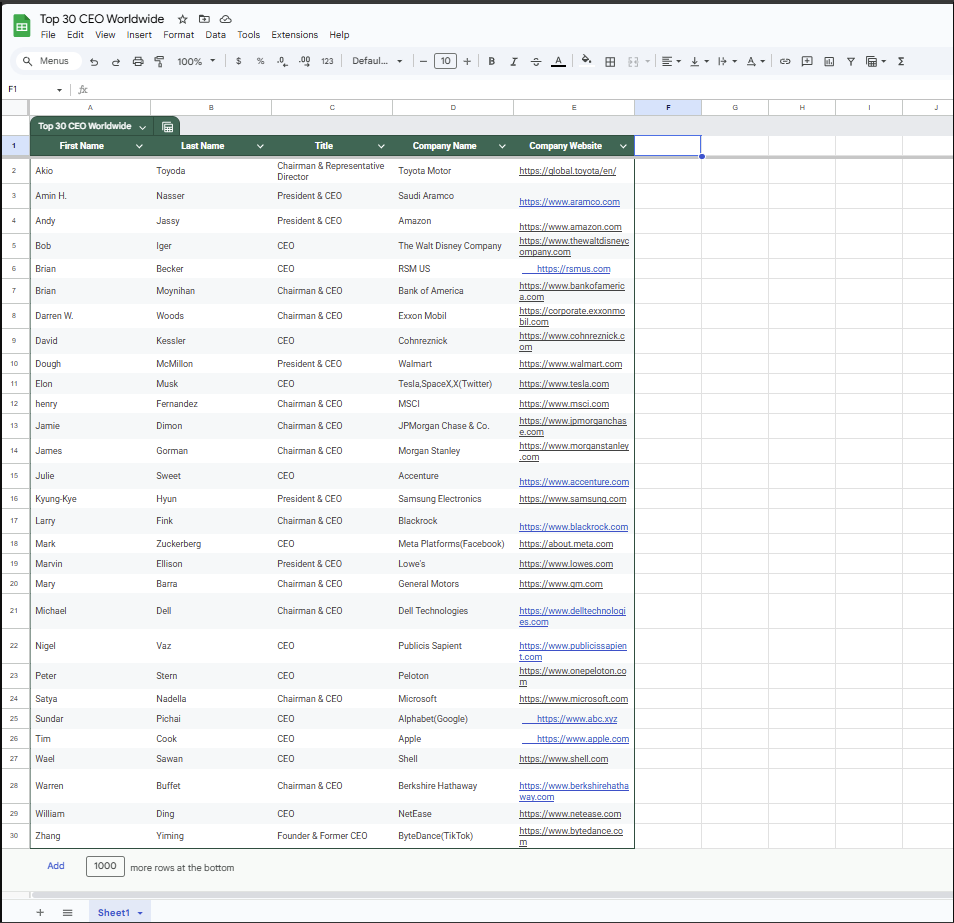
Task: Increase decimal places icon
Action: point(304,61)
